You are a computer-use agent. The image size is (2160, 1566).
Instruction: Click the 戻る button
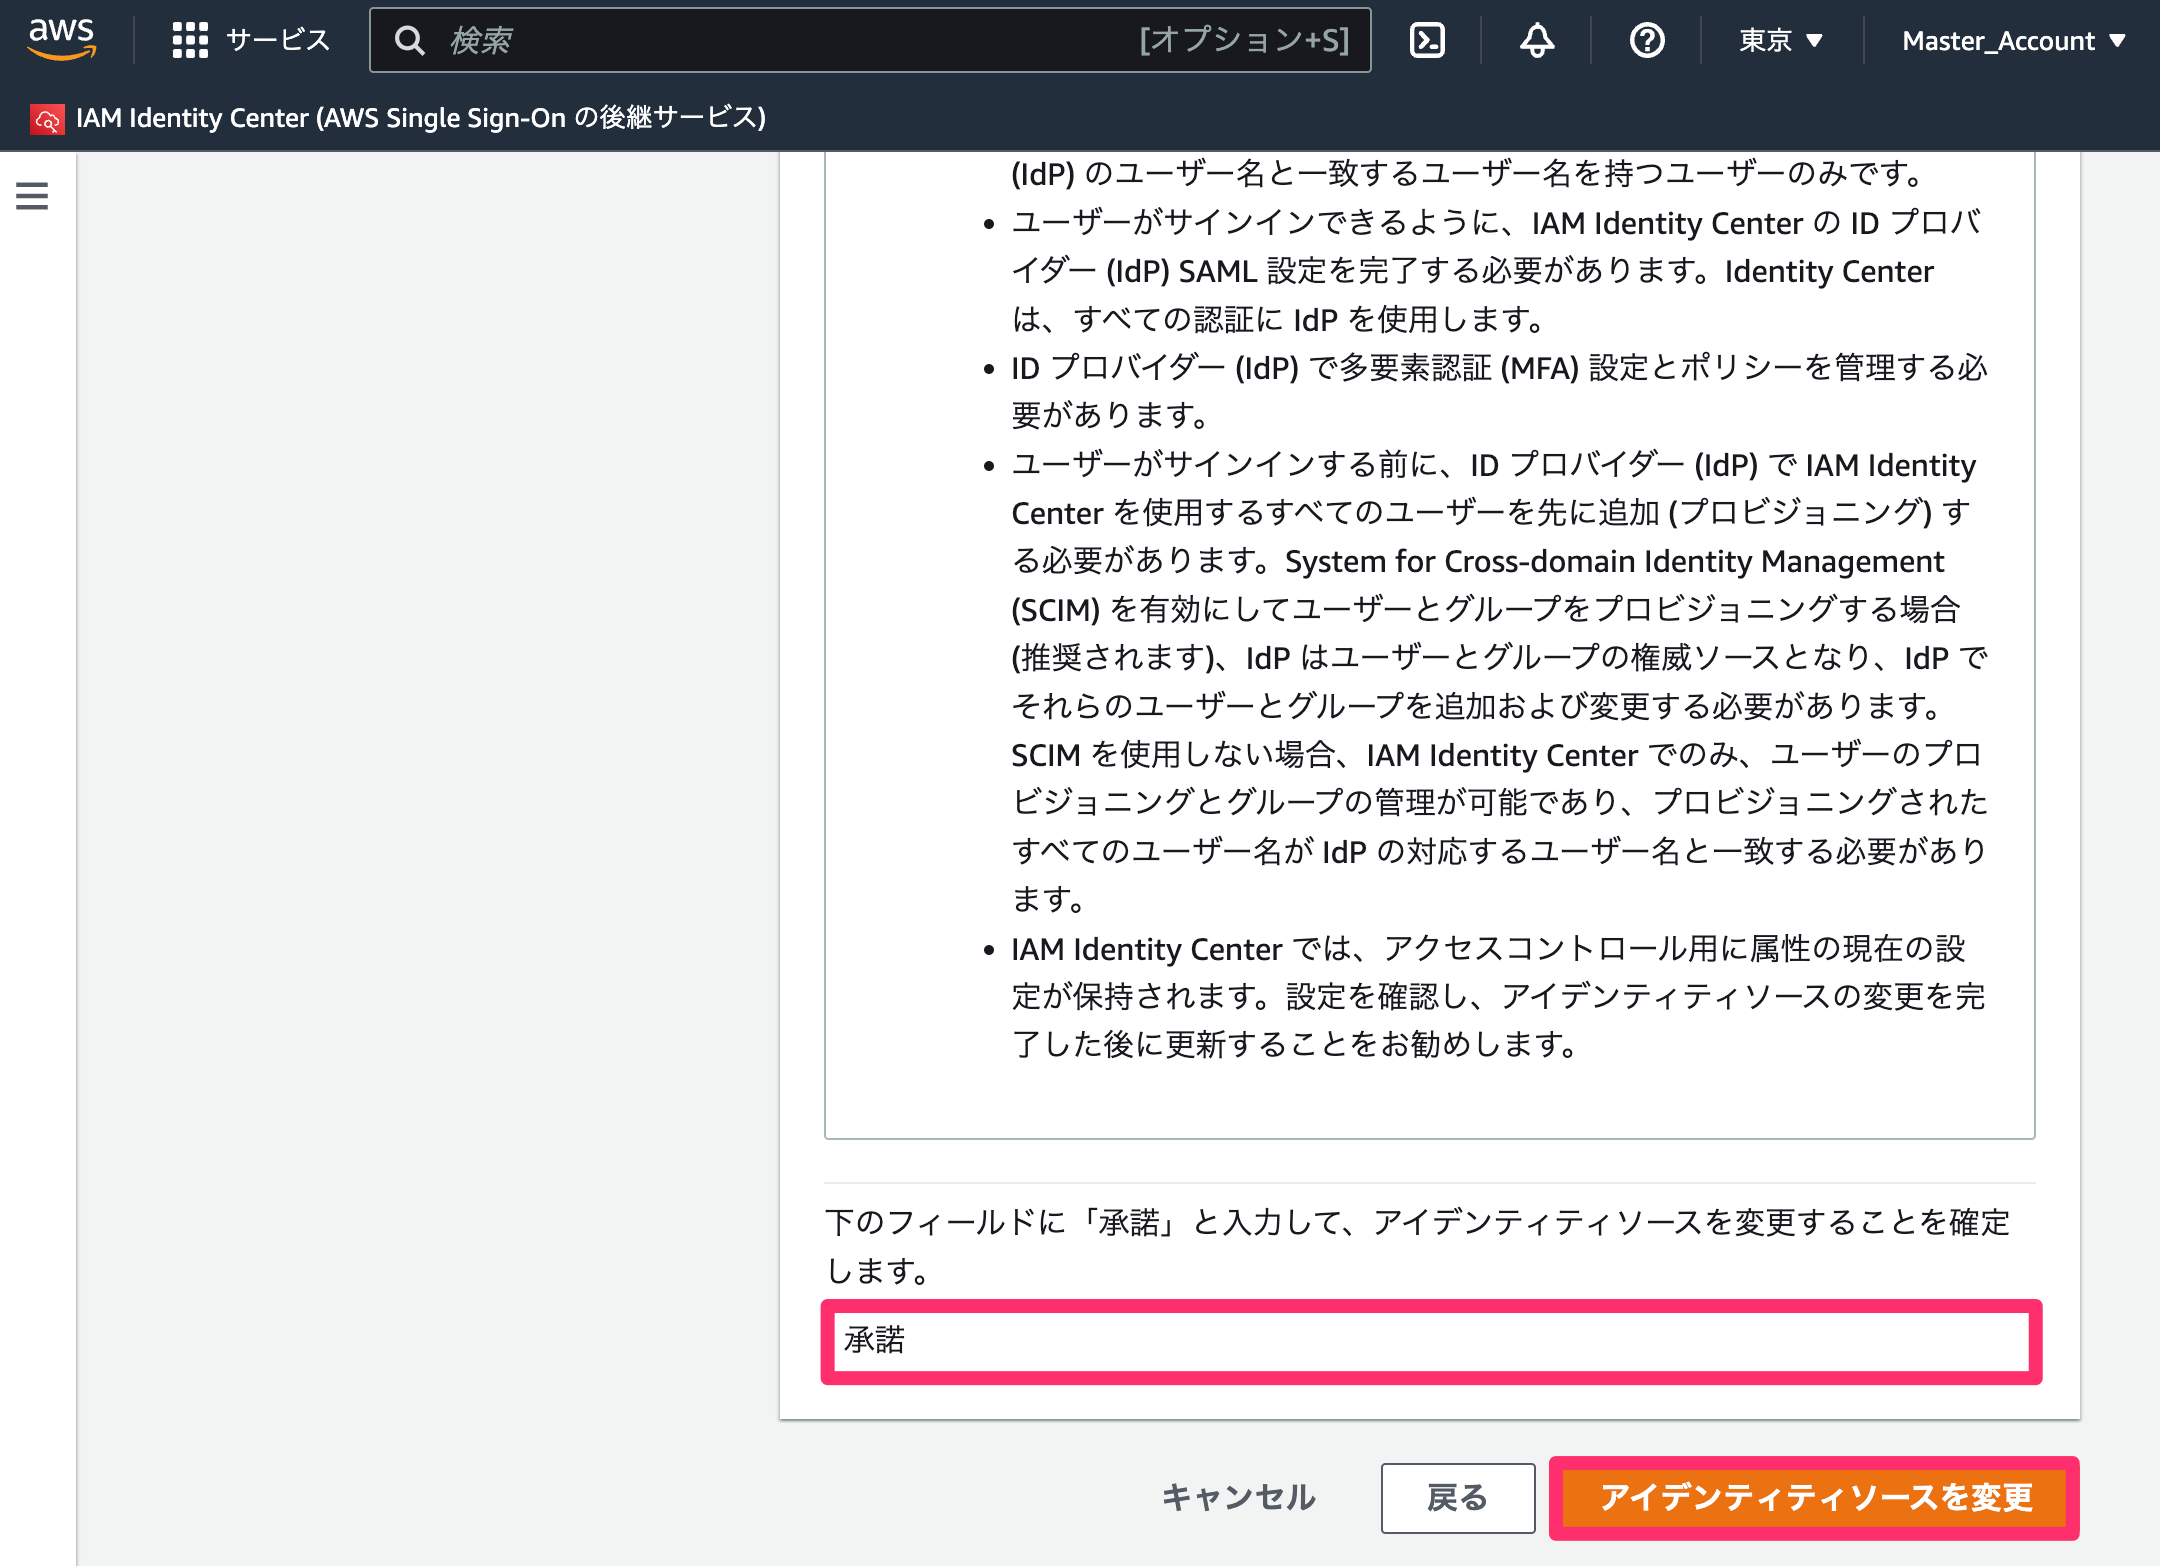pos(1457,1497)
